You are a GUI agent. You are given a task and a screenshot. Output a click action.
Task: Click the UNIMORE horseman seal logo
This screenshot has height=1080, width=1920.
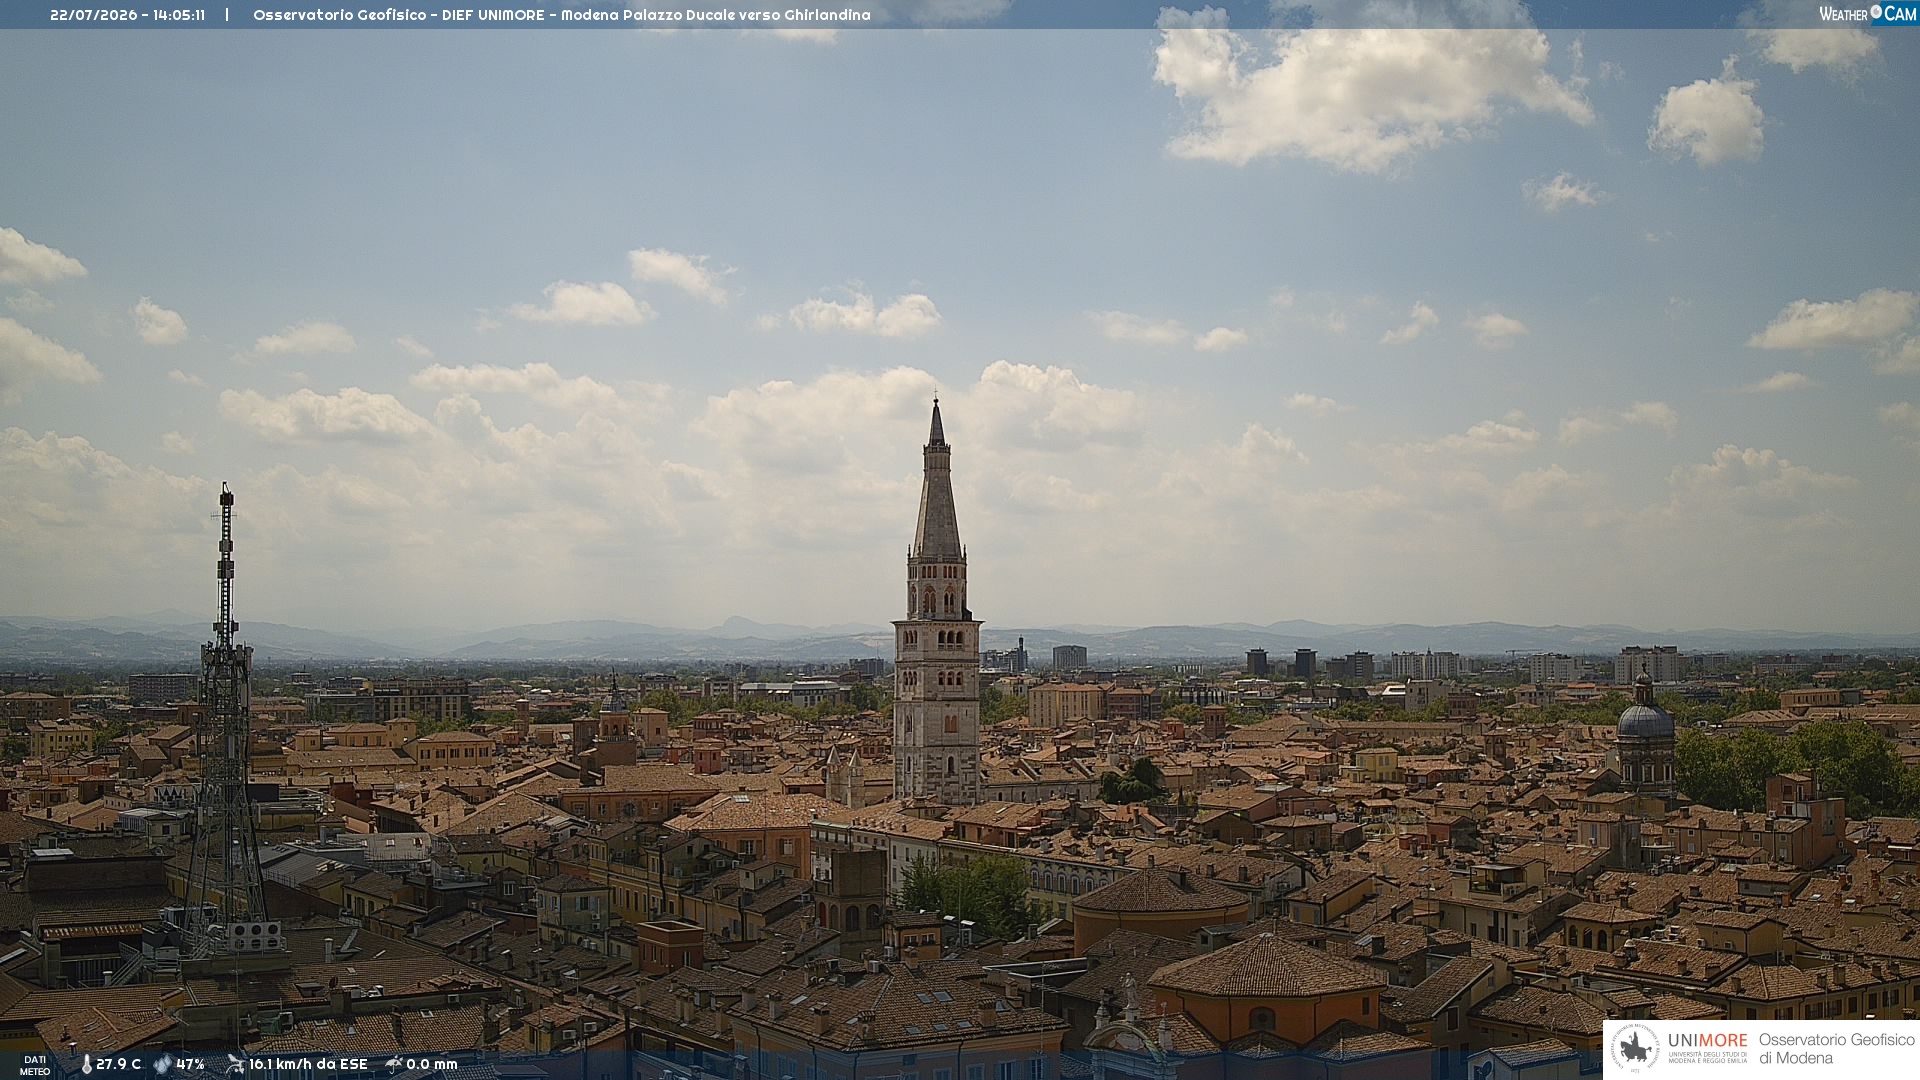pyautogui.click(x=1635, y=1049)
